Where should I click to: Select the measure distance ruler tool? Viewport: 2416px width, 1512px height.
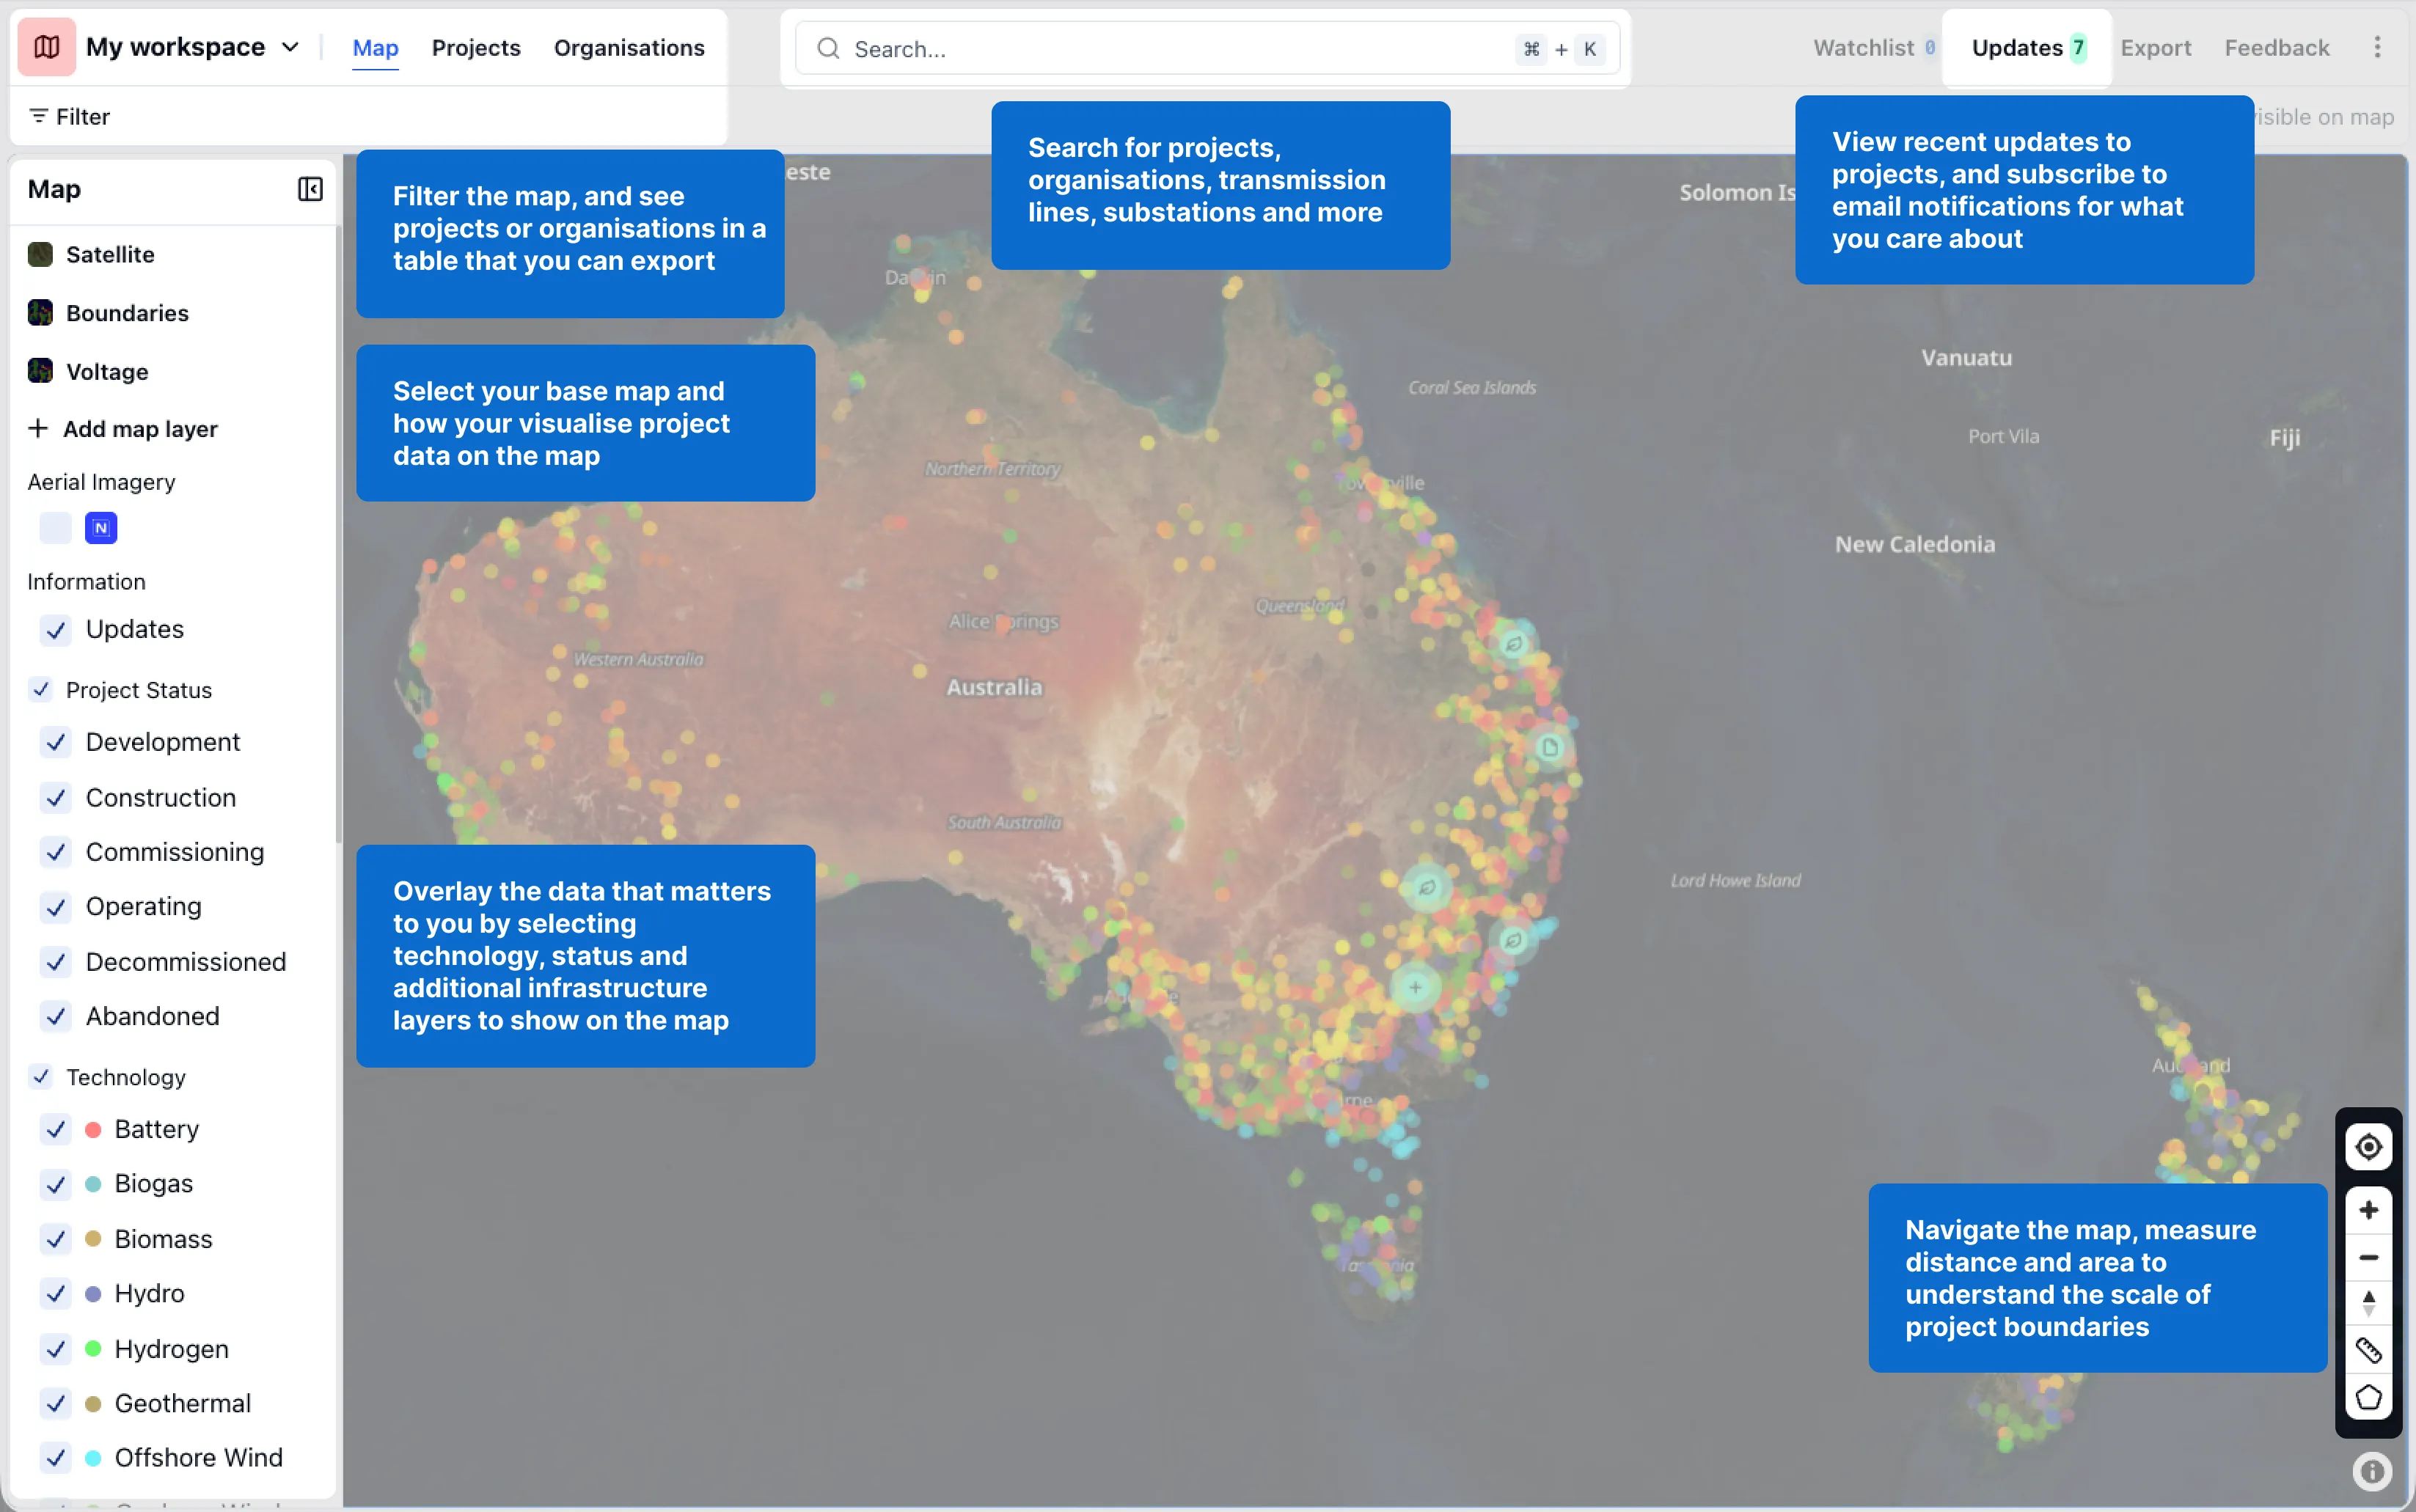pos(2368,1351)
